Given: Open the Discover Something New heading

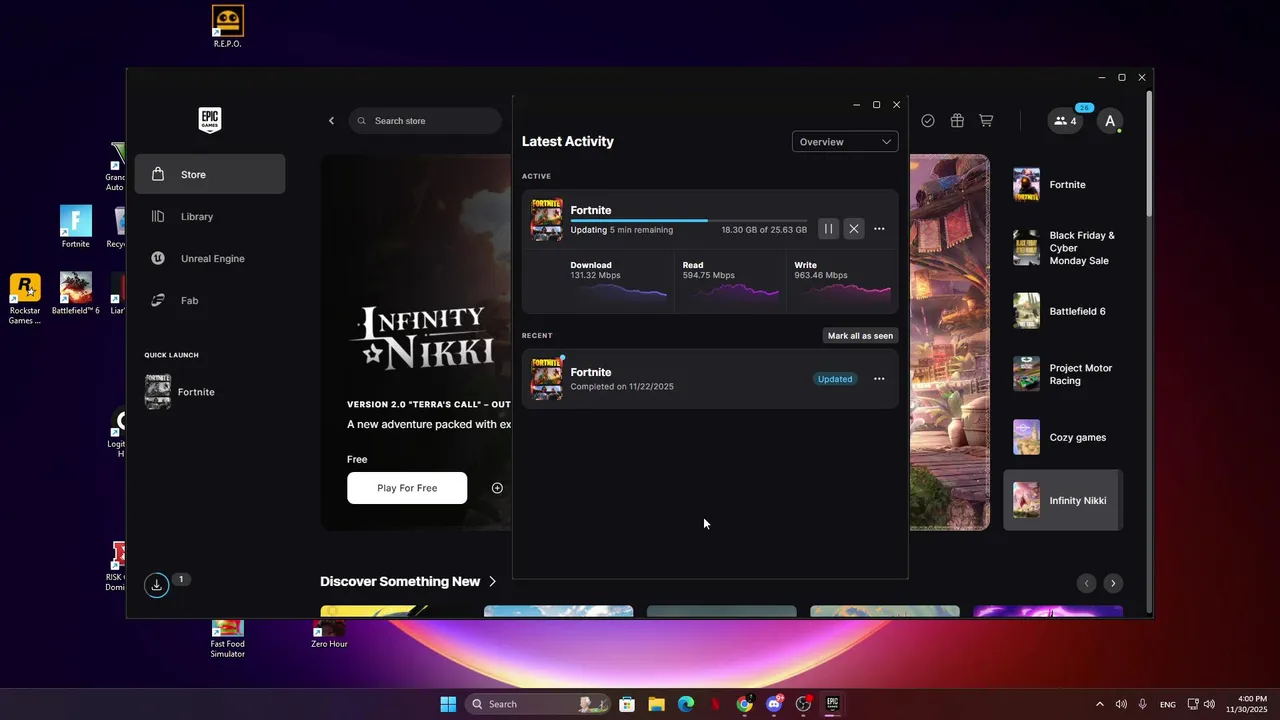Looking at the screenshot, I should [400, 582].
